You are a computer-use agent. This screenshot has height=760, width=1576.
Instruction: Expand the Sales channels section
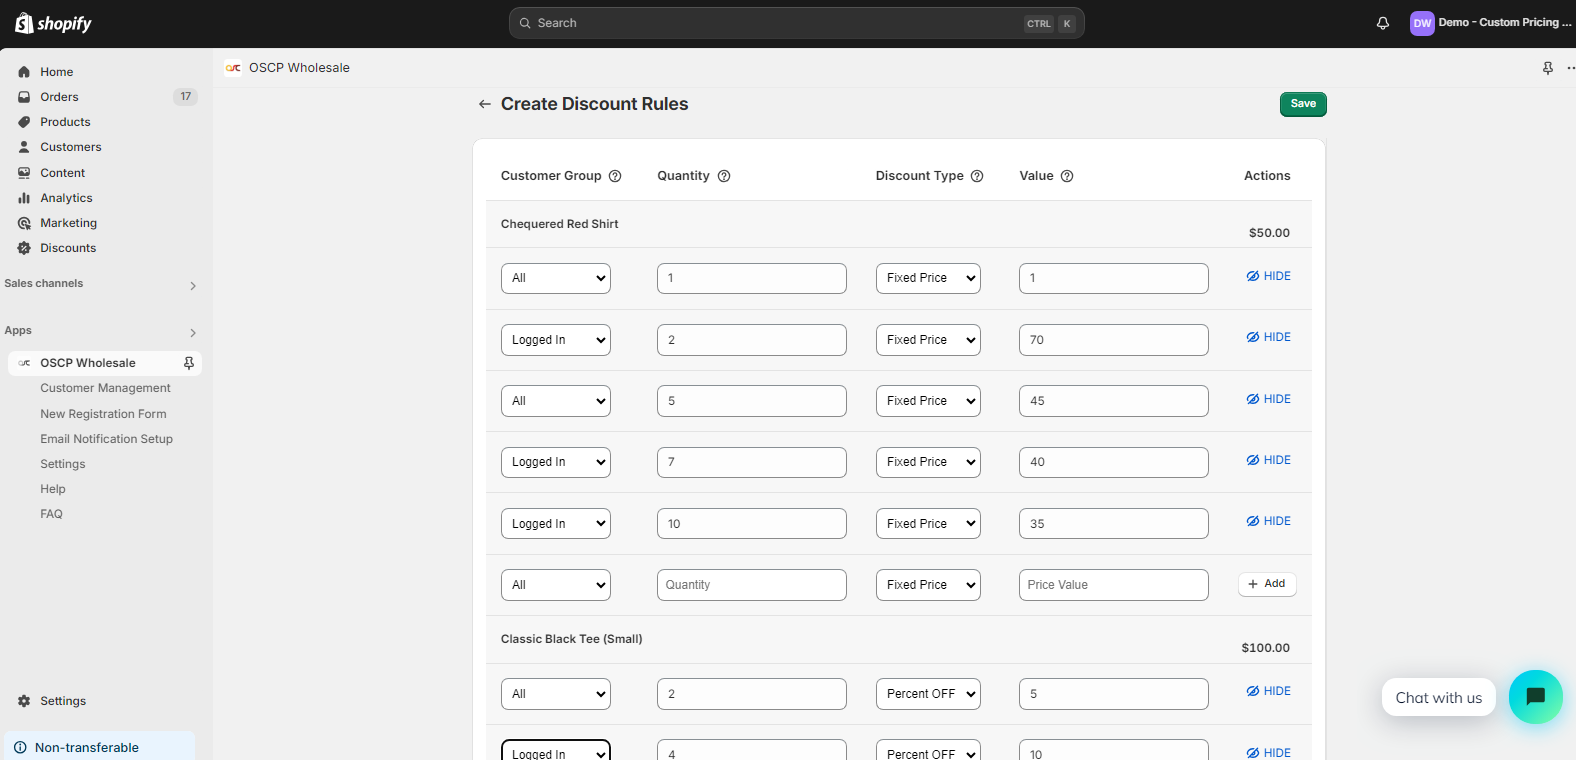pyautogui.click(x=193, y=285)
